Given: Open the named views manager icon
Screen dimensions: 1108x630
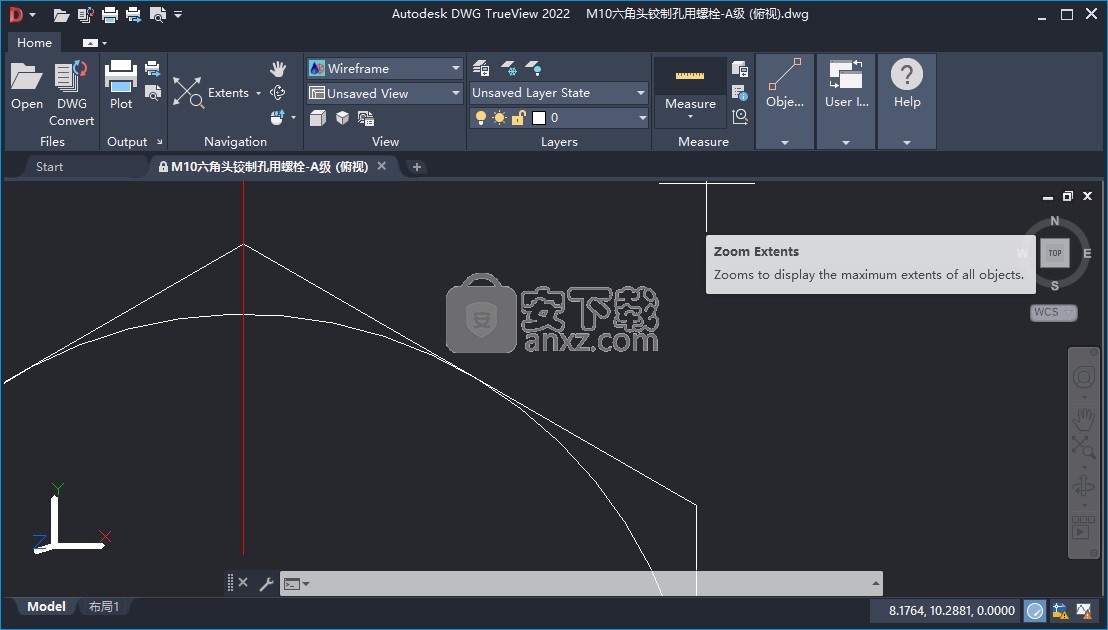Looking at the screenshot, I should coord(366,118).
